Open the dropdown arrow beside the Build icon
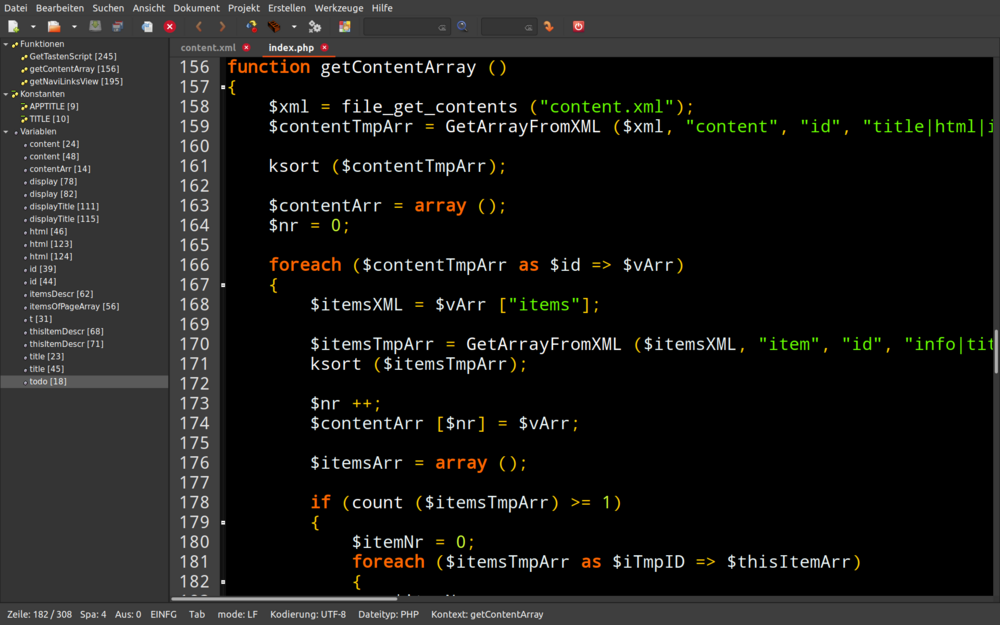 (293, 27)
